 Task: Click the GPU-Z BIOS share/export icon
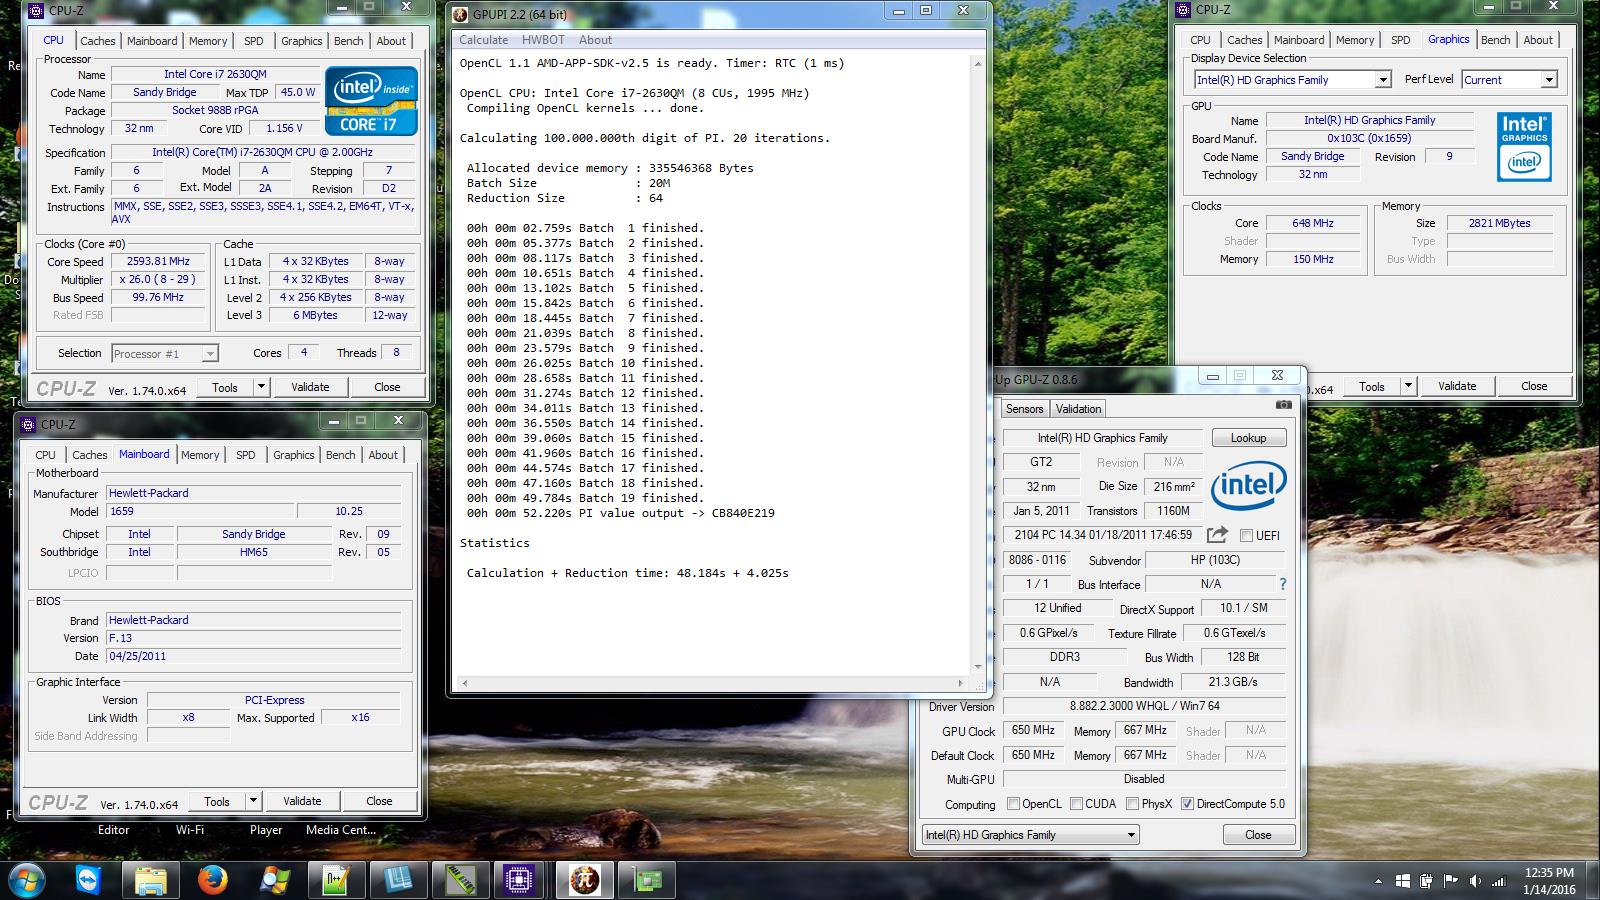(1217, 535)
